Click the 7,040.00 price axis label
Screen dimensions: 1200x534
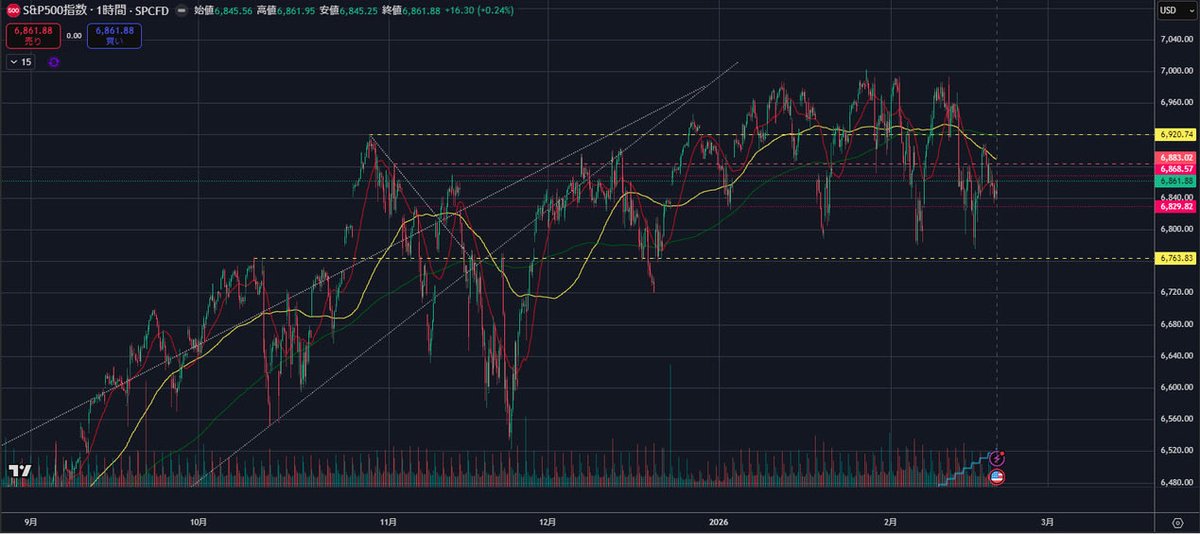[x=1178, y=39]
